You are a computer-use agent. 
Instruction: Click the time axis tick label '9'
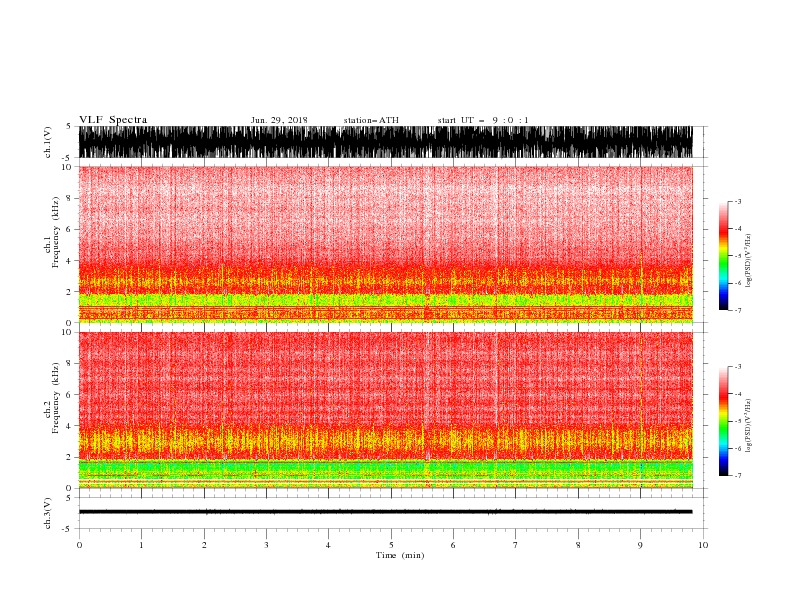(x=640, y=545)
